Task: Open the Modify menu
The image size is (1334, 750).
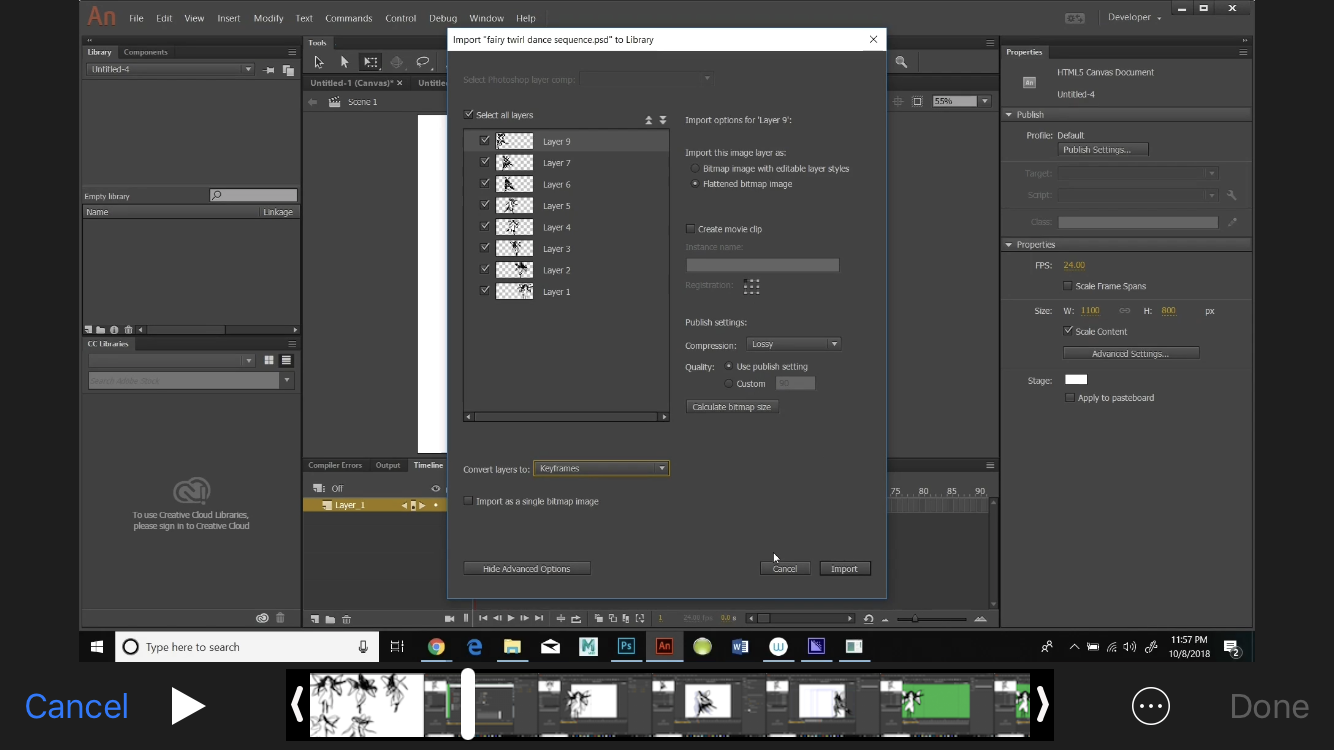Action: (268, 17)
